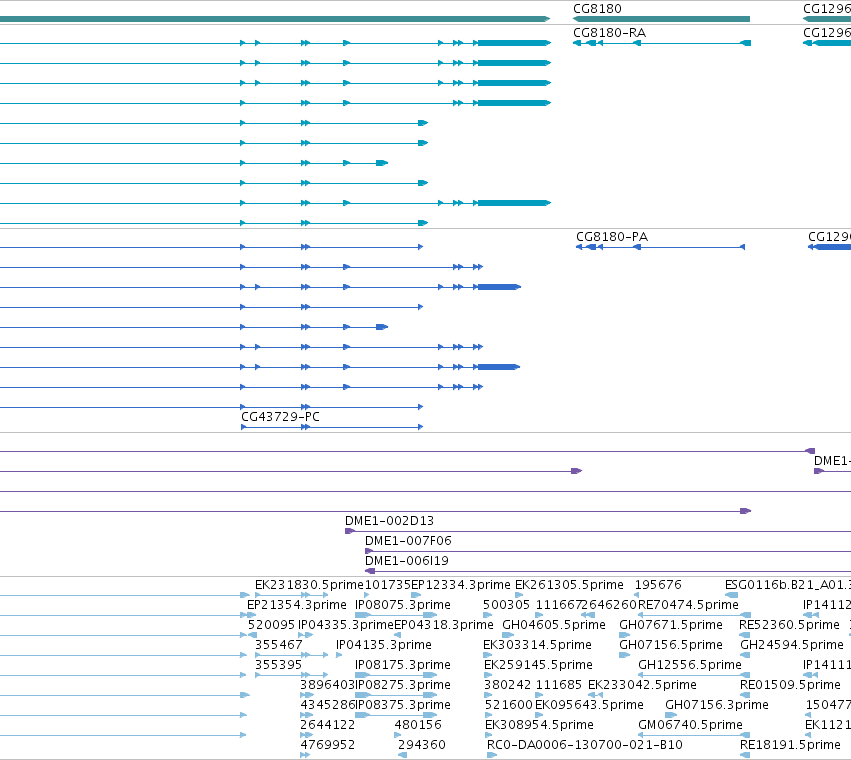Click the 111685 feature label

pyautogui.click(x=558, y=685)
